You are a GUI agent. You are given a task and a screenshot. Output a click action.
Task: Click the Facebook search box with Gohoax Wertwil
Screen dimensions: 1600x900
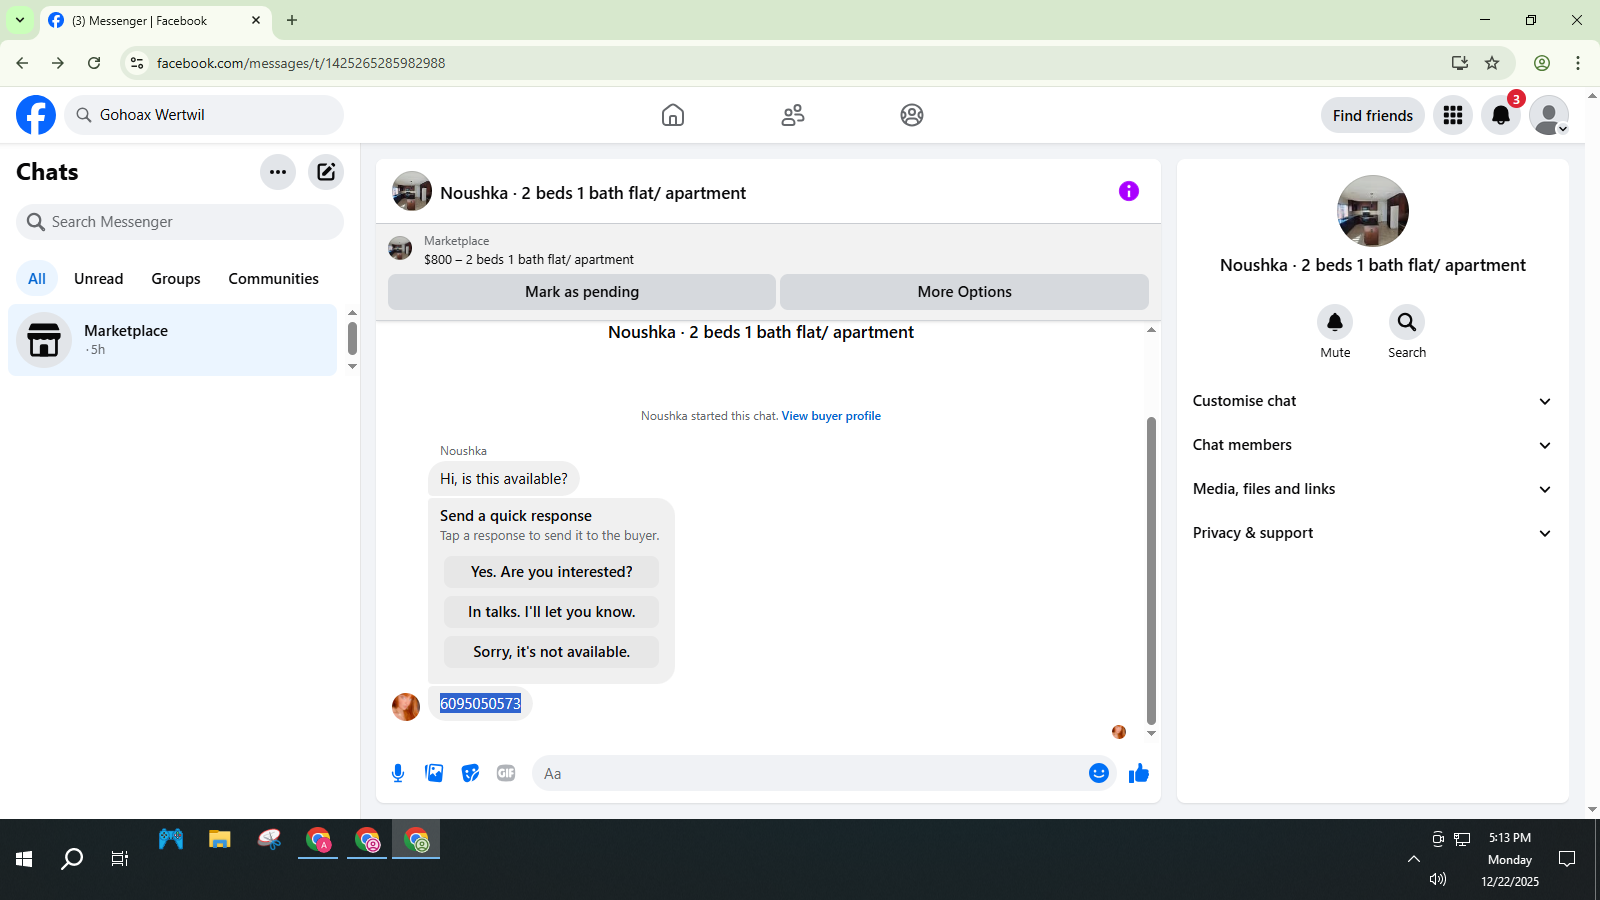coord(204,115)
